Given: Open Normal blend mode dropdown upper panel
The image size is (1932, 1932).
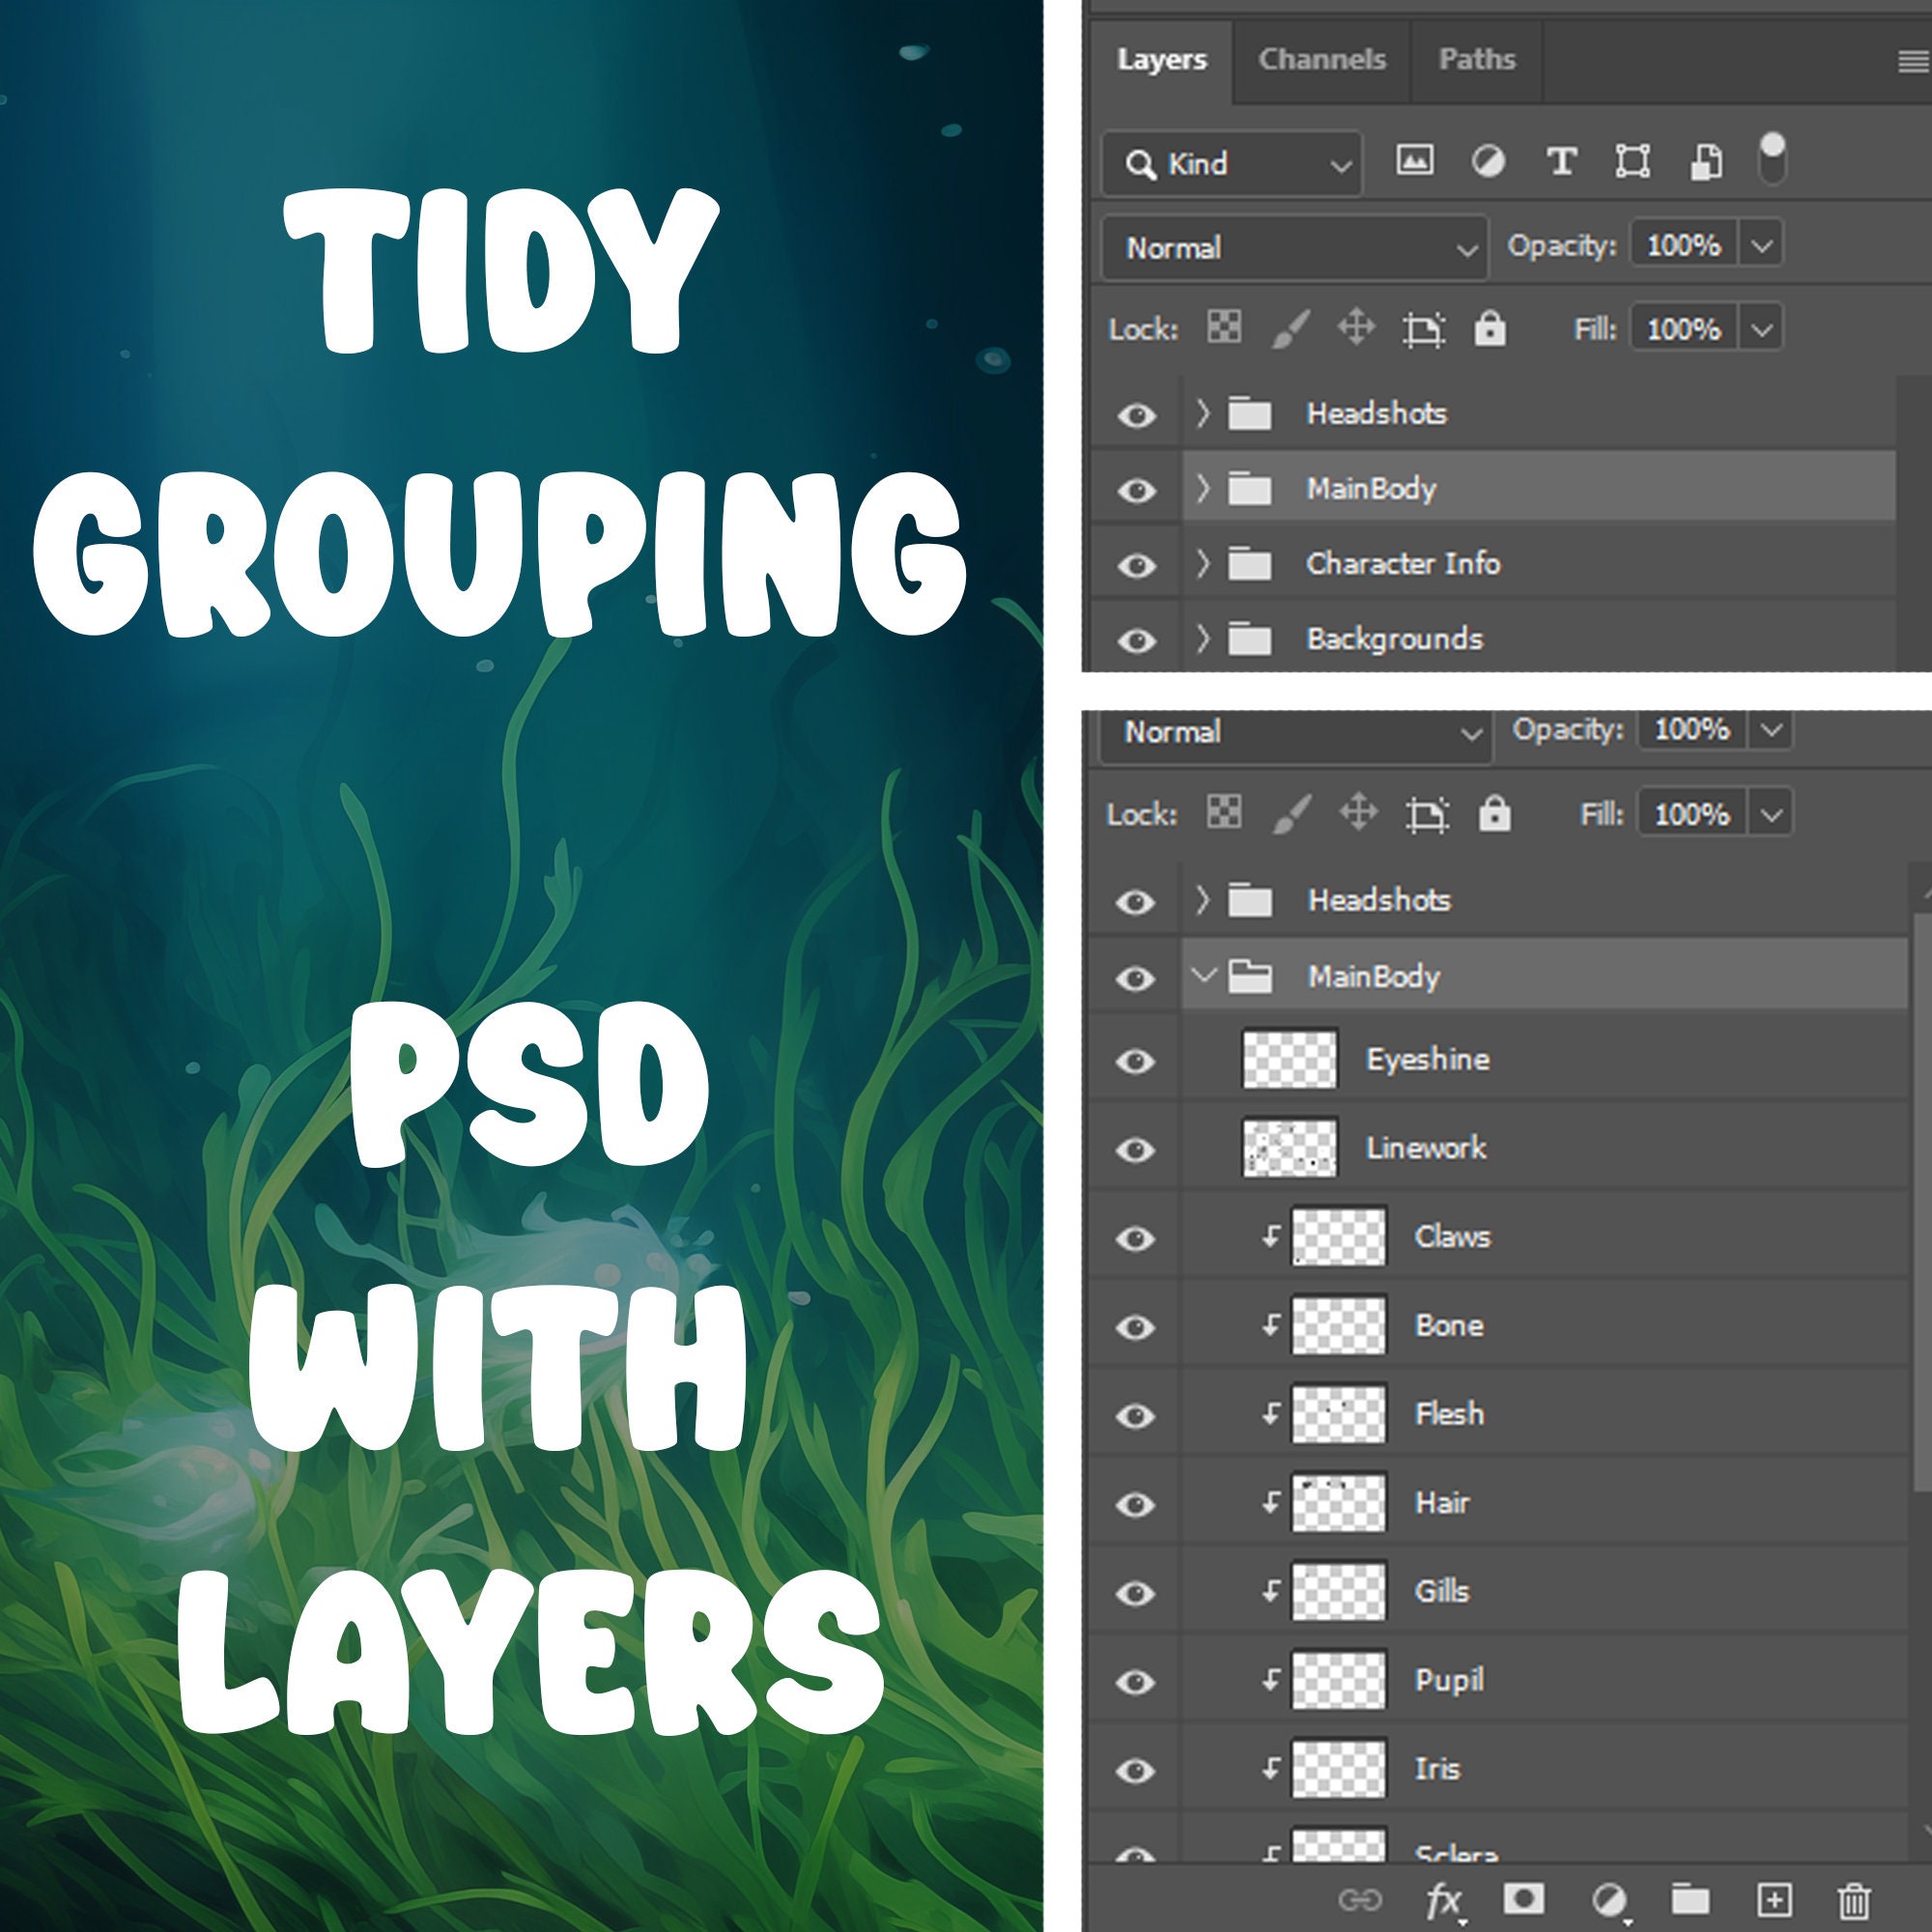Looking at the screenshot, I should [x=1295, y=247].
